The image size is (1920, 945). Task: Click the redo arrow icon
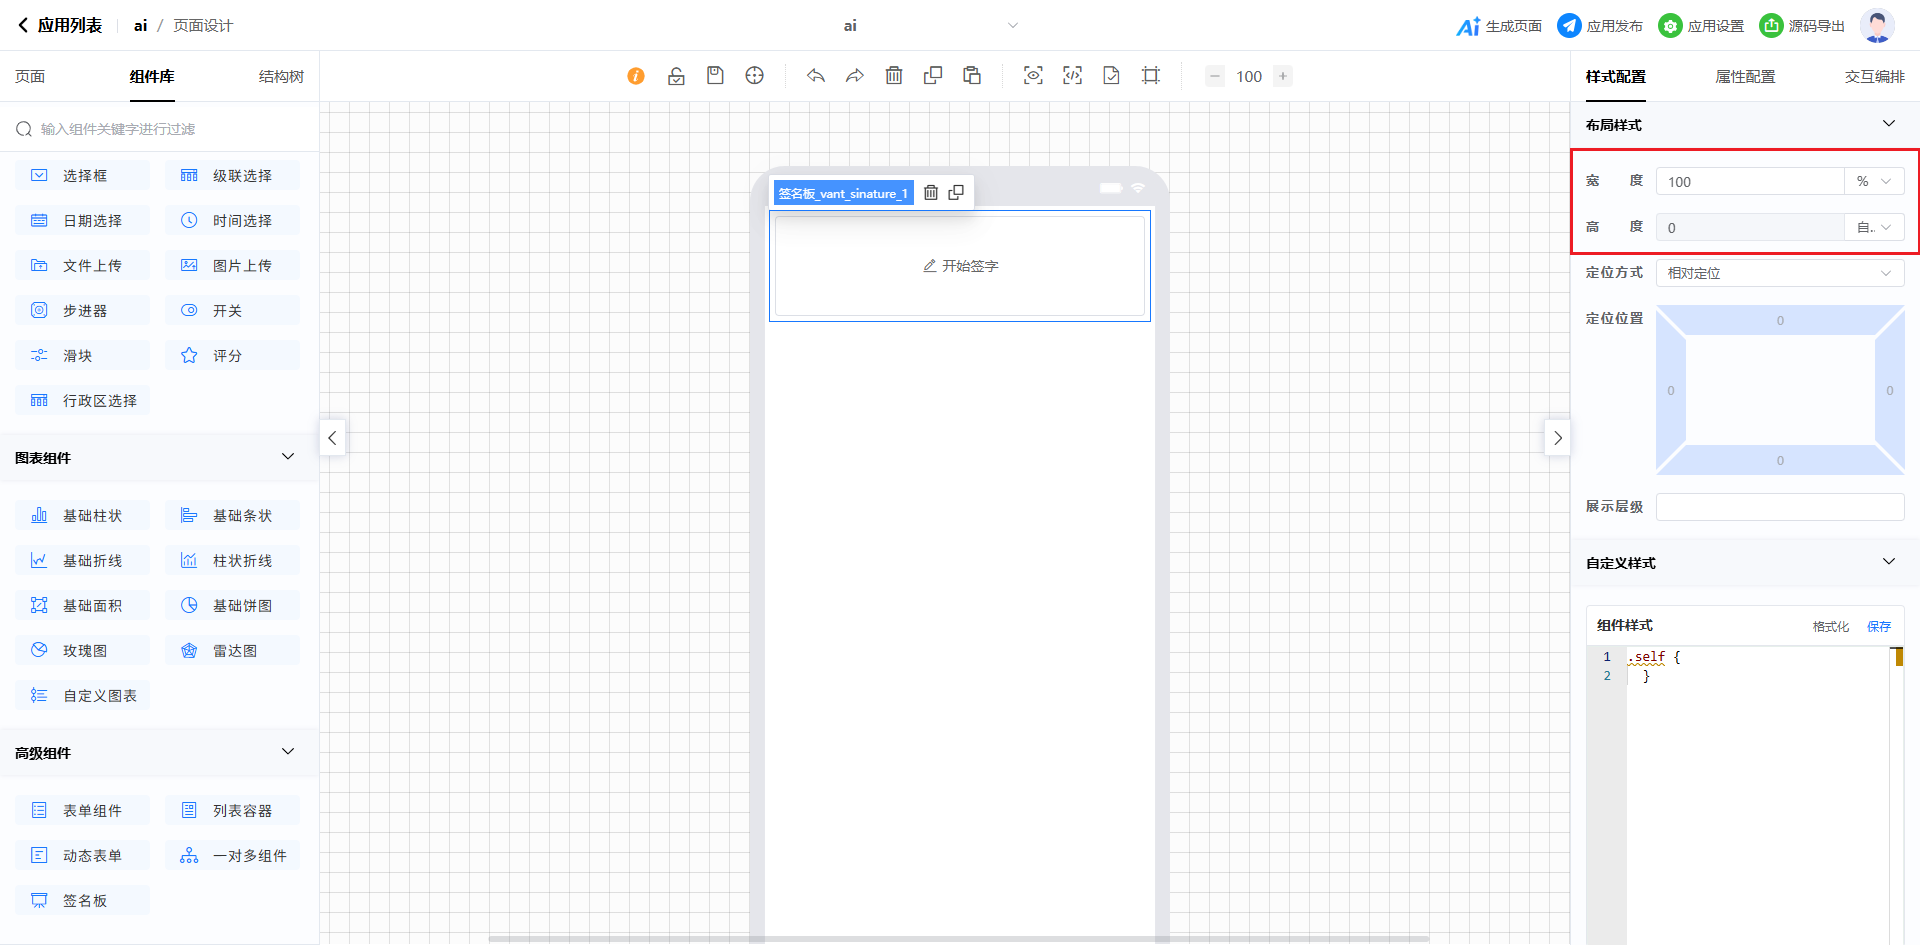855,76
